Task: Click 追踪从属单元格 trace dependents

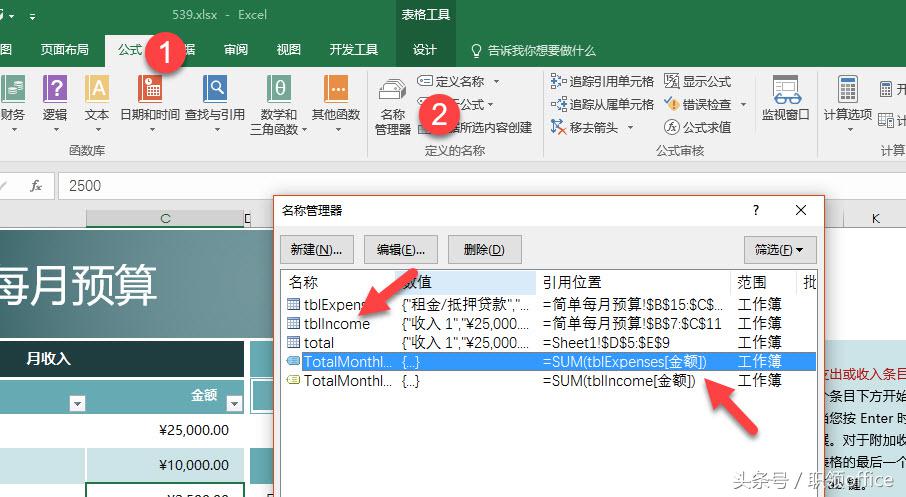Action: 602,105
